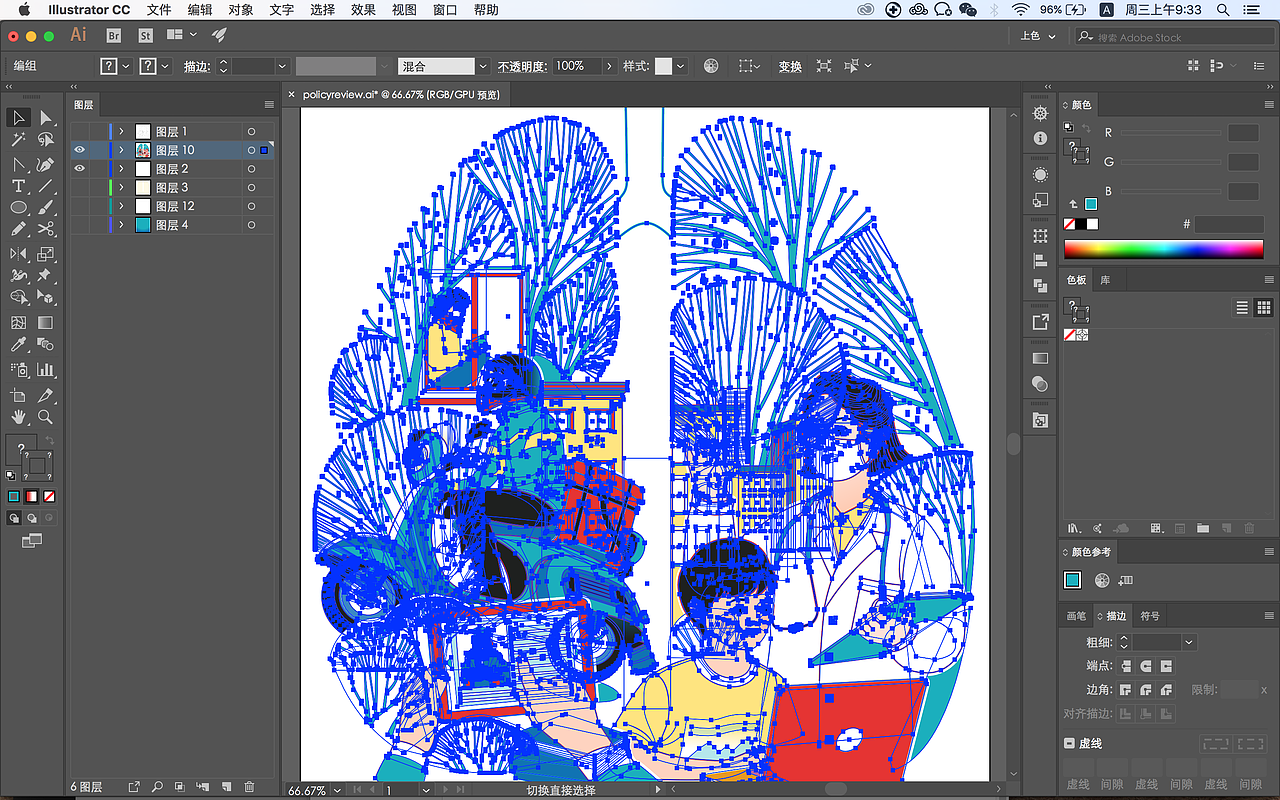
Task: Click the target circle of 图层 1
Action: tap(251, 131)
